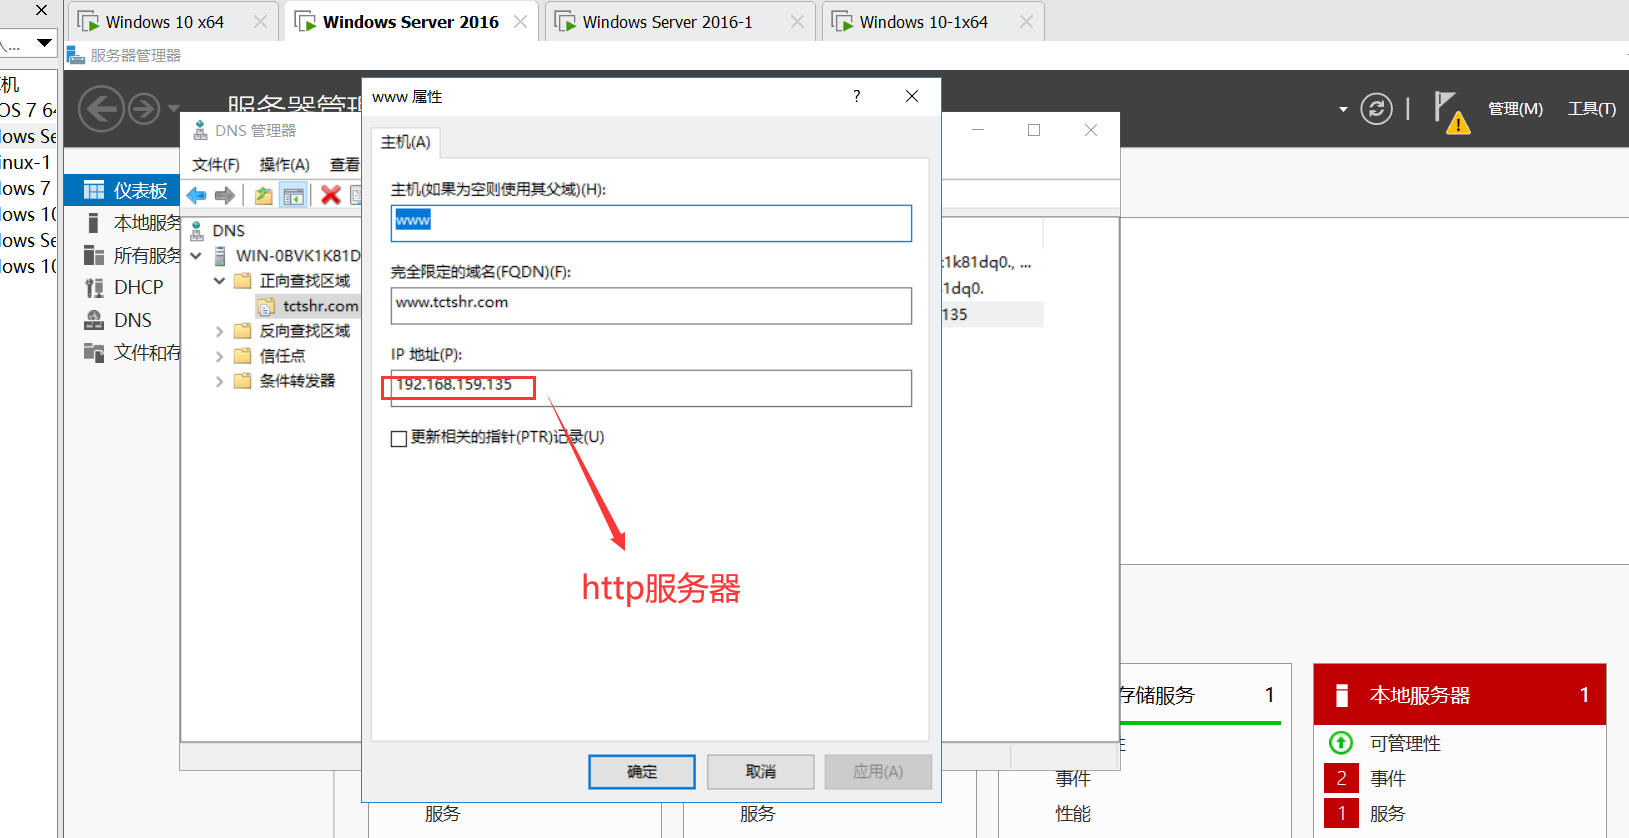1629x838 pixels.
Task: Open DNS in Server Manager sidebar
Action: tap(123, 320)
